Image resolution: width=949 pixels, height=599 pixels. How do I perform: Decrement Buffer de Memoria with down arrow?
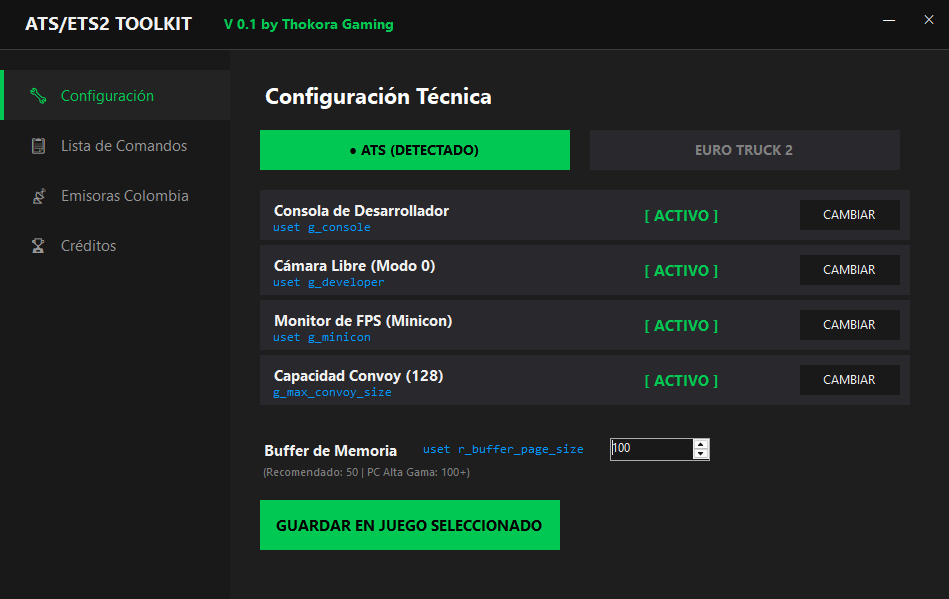tap(700, 454)
